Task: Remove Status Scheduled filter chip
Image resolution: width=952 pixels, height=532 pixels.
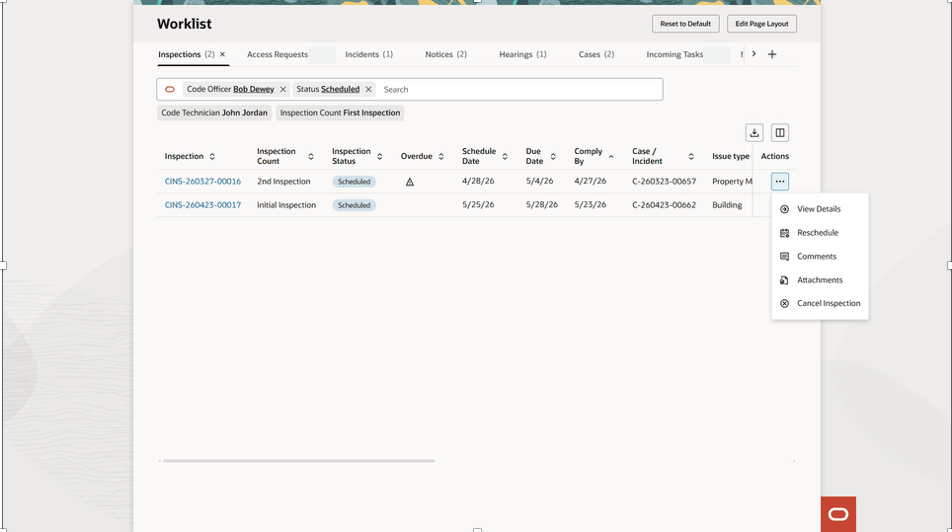Action: 369,89
